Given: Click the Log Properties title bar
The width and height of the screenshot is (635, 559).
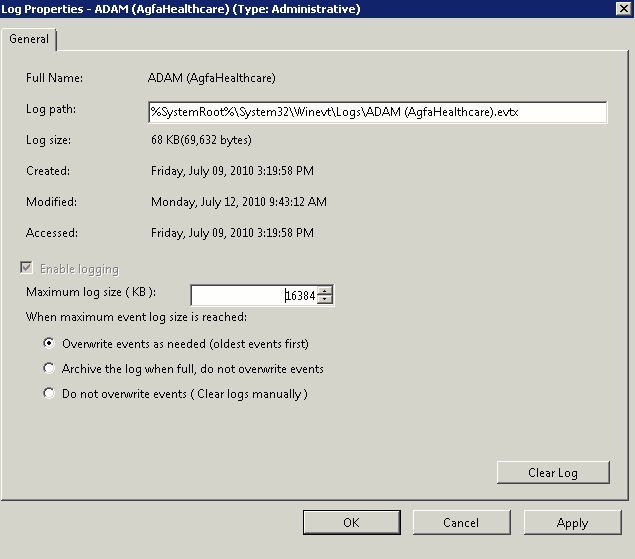Looking at the screenshot, I should 300,9.
